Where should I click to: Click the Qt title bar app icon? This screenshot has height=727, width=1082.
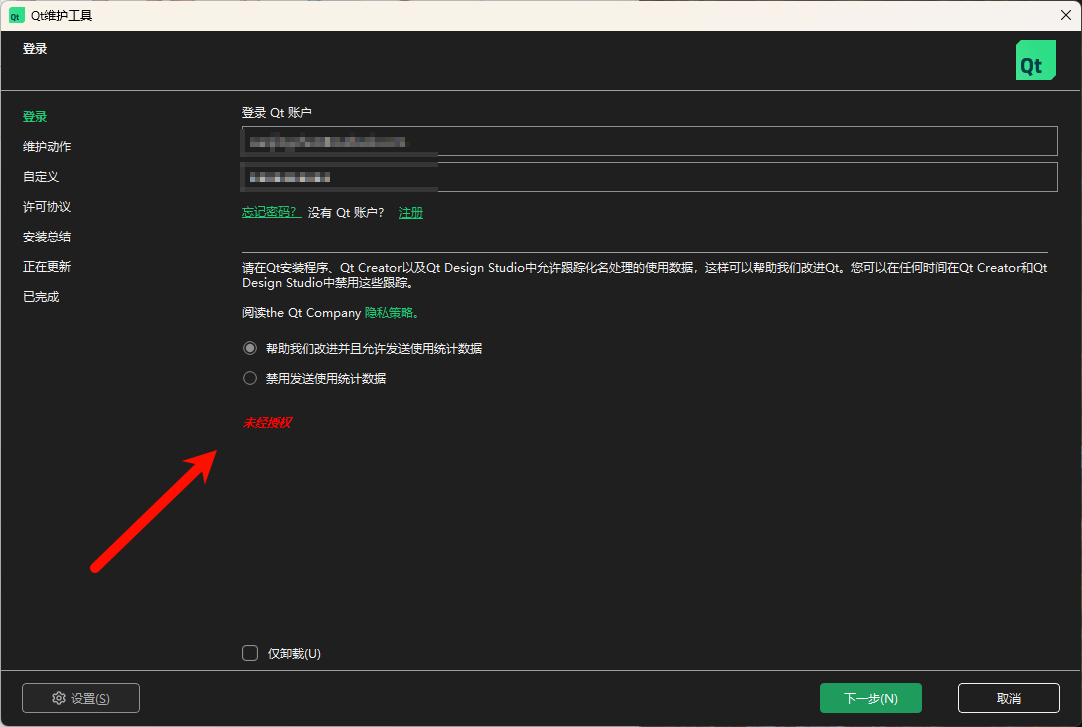click(16, 15)
